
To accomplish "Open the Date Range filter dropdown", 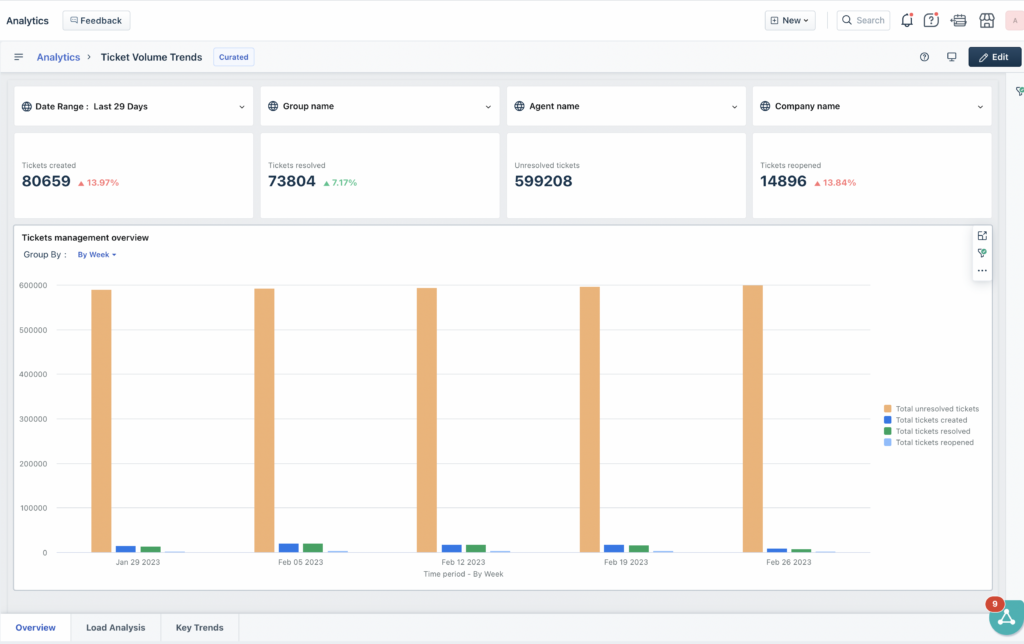I will [133, 106].
